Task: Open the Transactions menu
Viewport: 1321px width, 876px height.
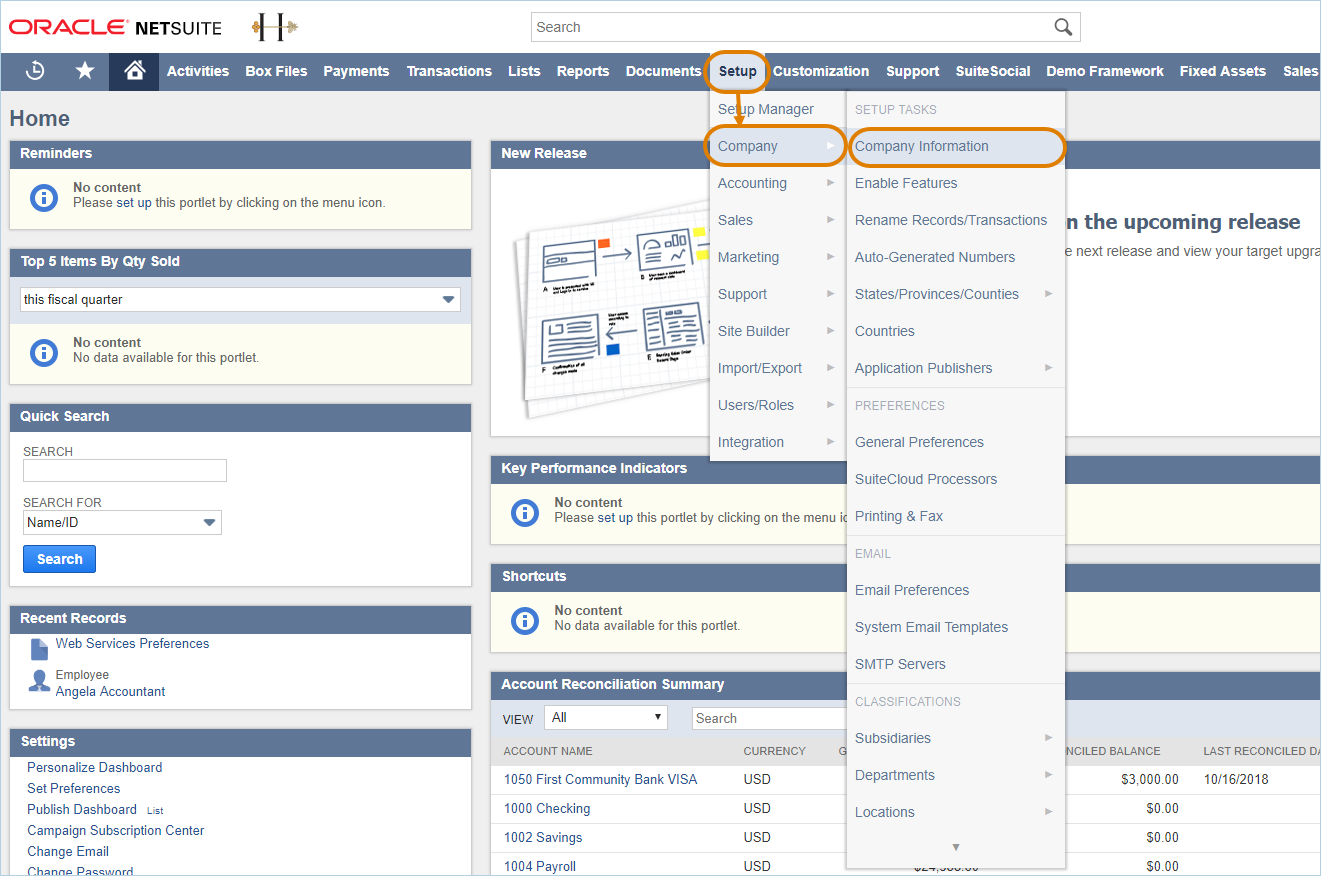Action: pos(449,71)
